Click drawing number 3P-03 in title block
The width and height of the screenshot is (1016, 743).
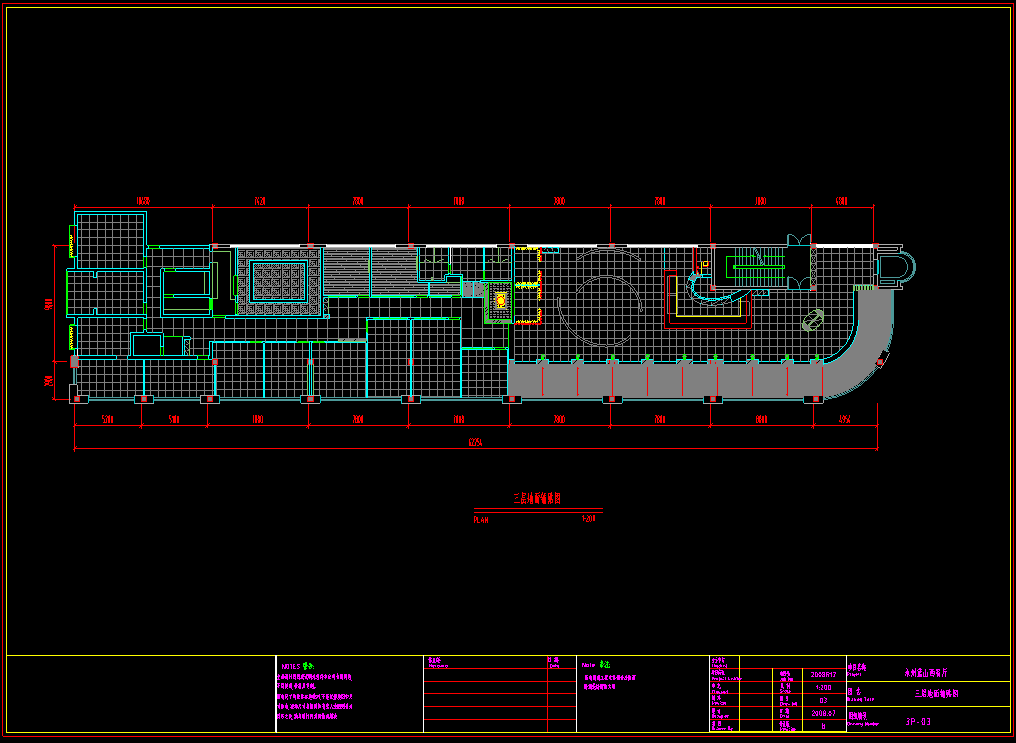918,722
